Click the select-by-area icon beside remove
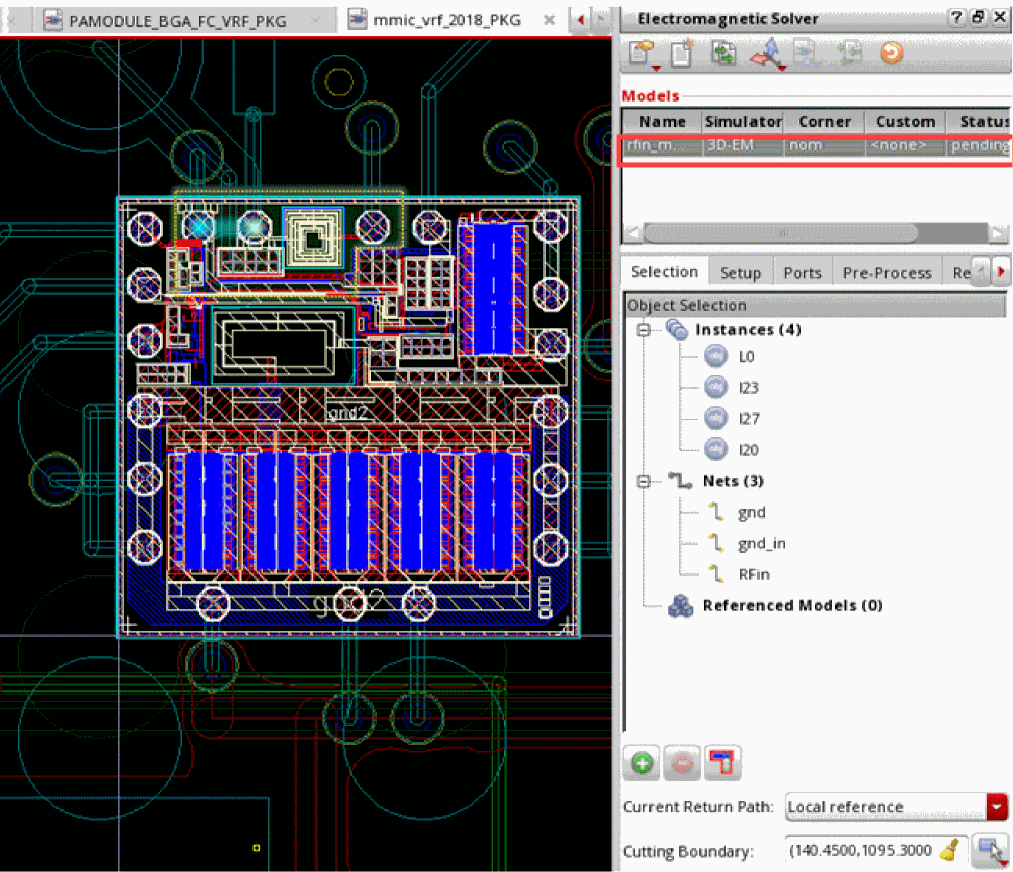The width and height of the screenshot is (1013, 872). 722,764
